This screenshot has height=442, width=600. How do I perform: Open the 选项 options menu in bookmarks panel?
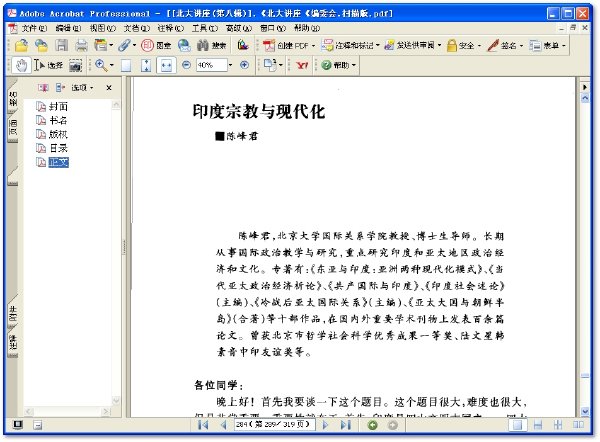(82, 88)
